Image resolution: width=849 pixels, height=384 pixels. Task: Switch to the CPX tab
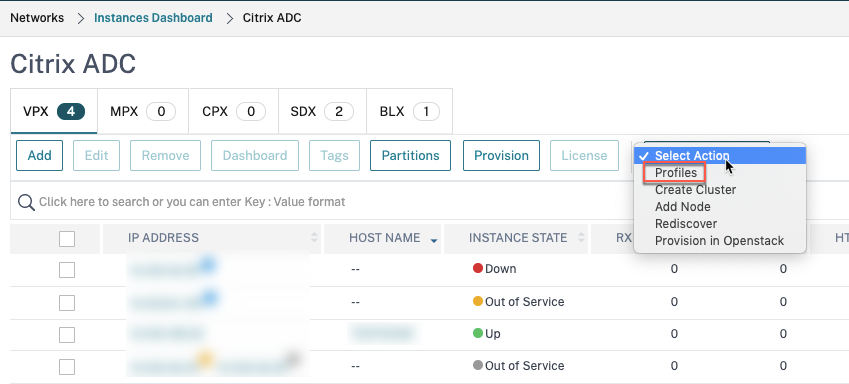pos(233,112)
